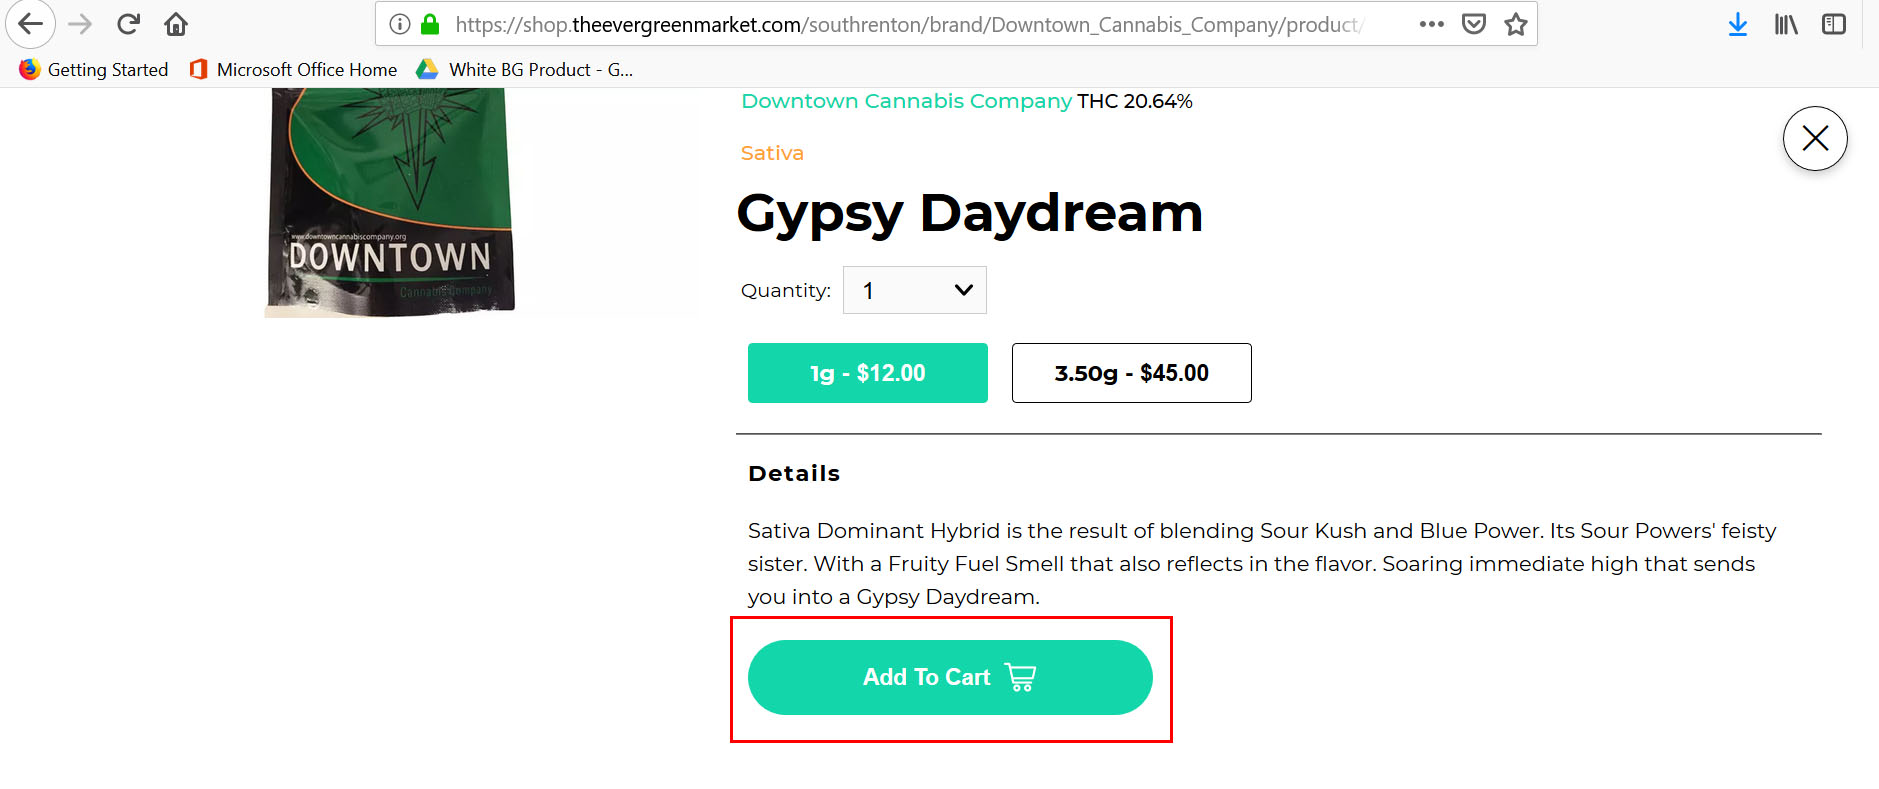This screenshot has width=1879, height=789.
Task: Select the 1g - $12.00 option
Action: [x=868, y=373]
